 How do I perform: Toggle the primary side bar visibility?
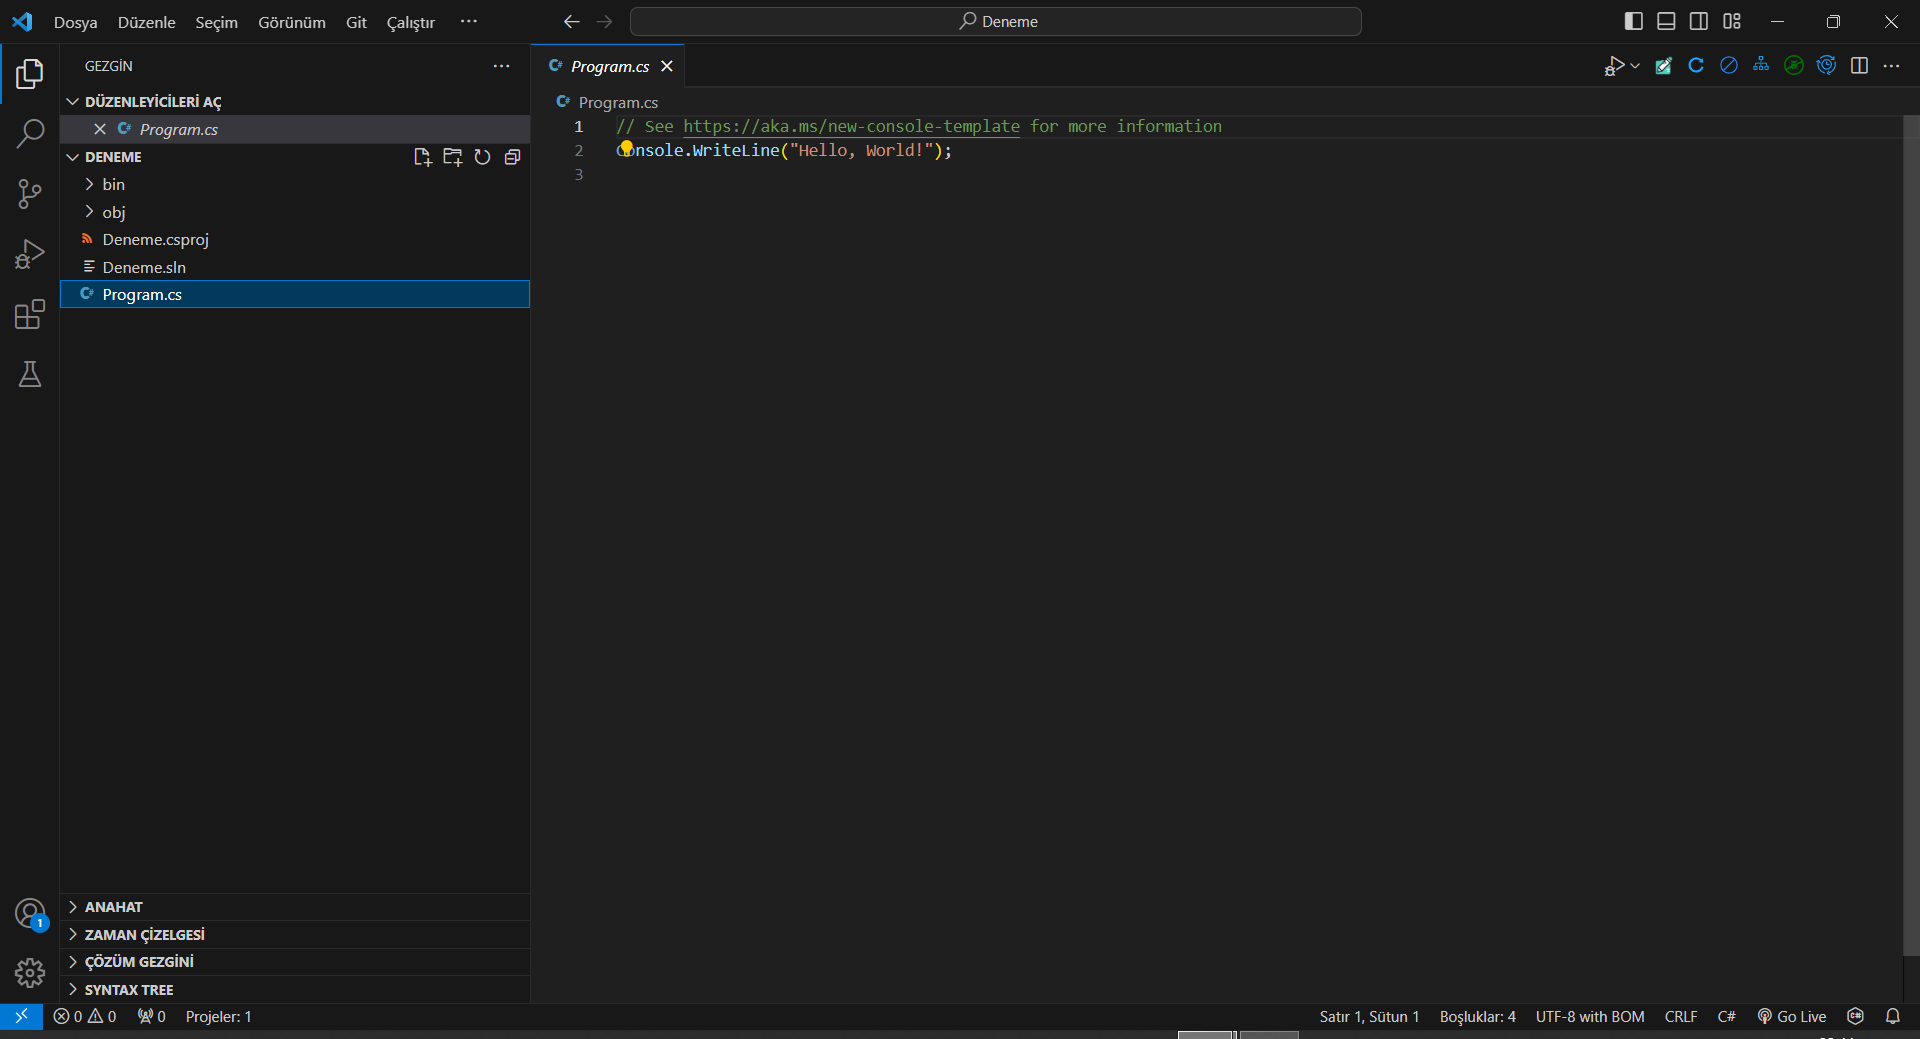[1633, 21]
